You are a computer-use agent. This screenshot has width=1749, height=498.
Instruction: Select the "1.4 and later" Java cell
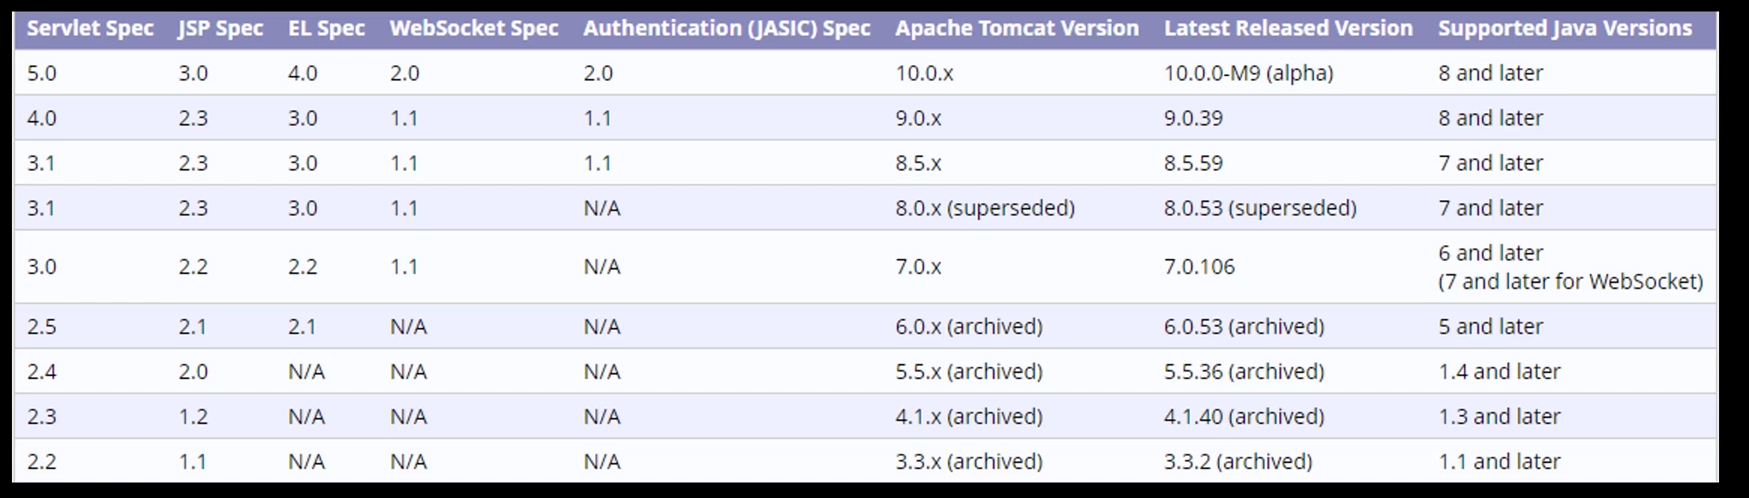pos(1499,372)
